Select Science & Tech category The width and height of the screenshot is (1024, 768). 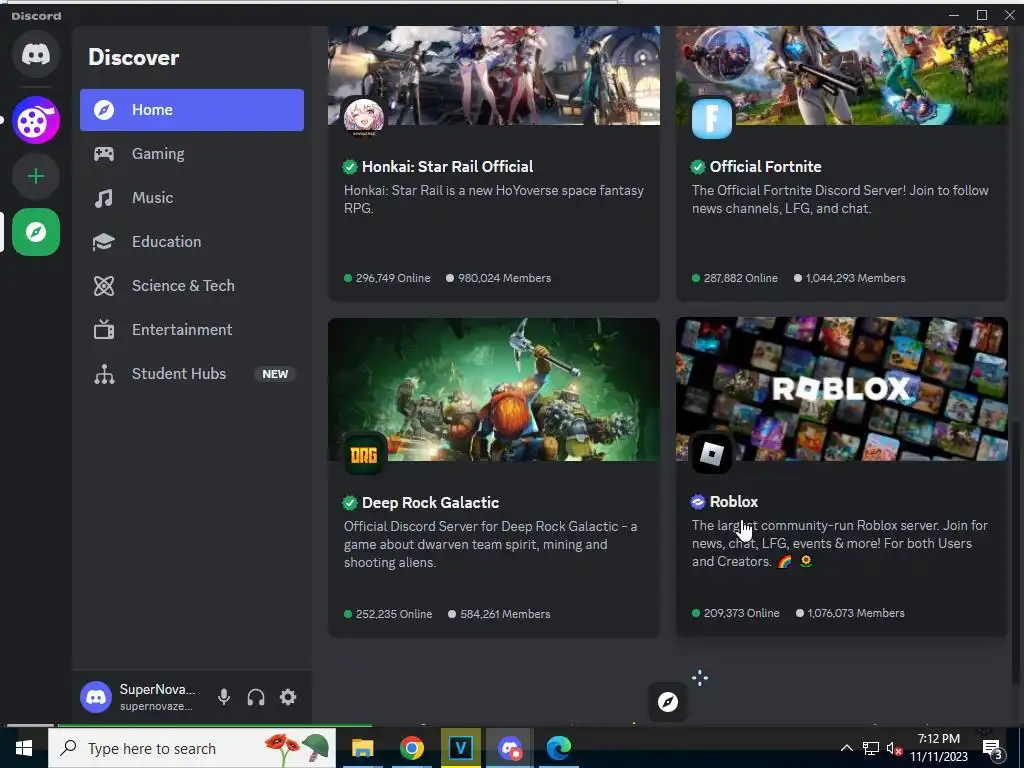coord(192,285)
